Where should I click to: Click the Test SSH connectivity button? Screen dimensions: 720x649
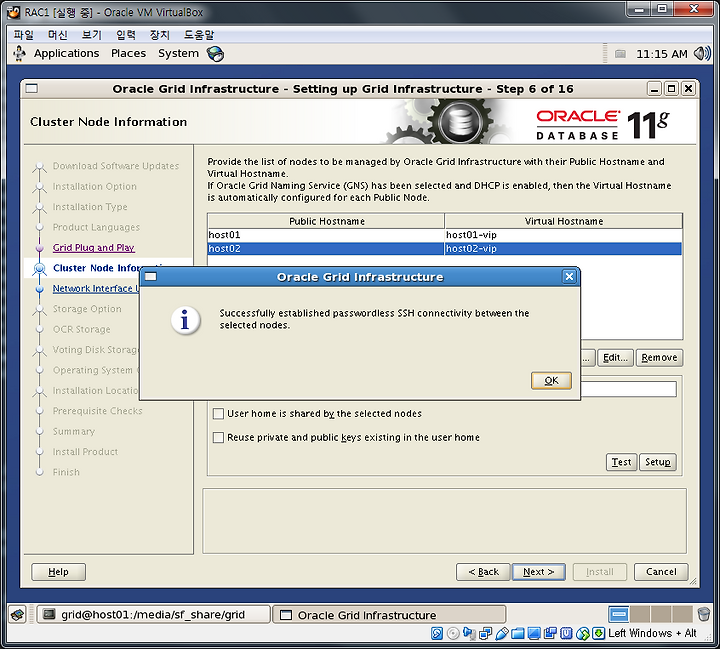click(x=621, y=462)
